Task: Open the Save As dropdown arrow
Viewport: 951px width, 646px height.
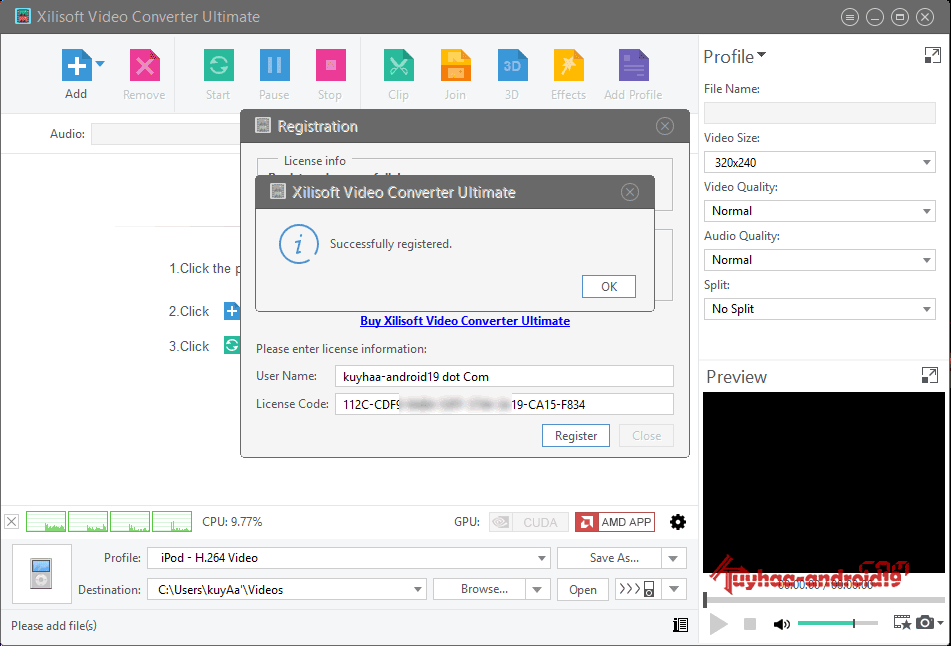Action: tap(674, 558)
